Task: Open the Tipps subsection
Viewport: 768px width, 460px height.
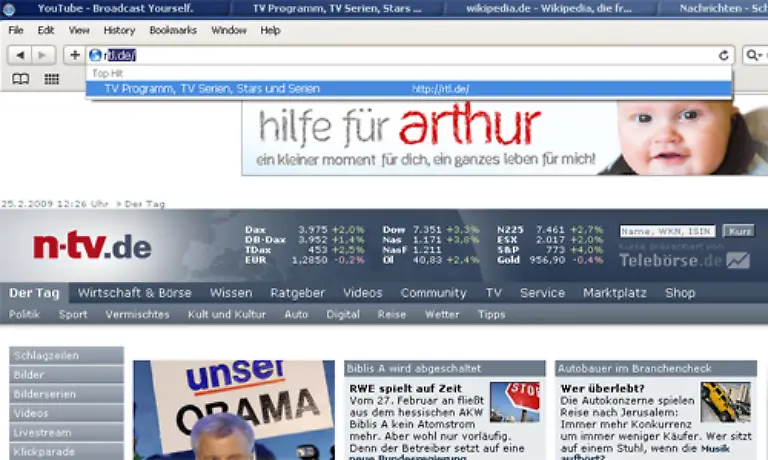Action: coord(491,315)
